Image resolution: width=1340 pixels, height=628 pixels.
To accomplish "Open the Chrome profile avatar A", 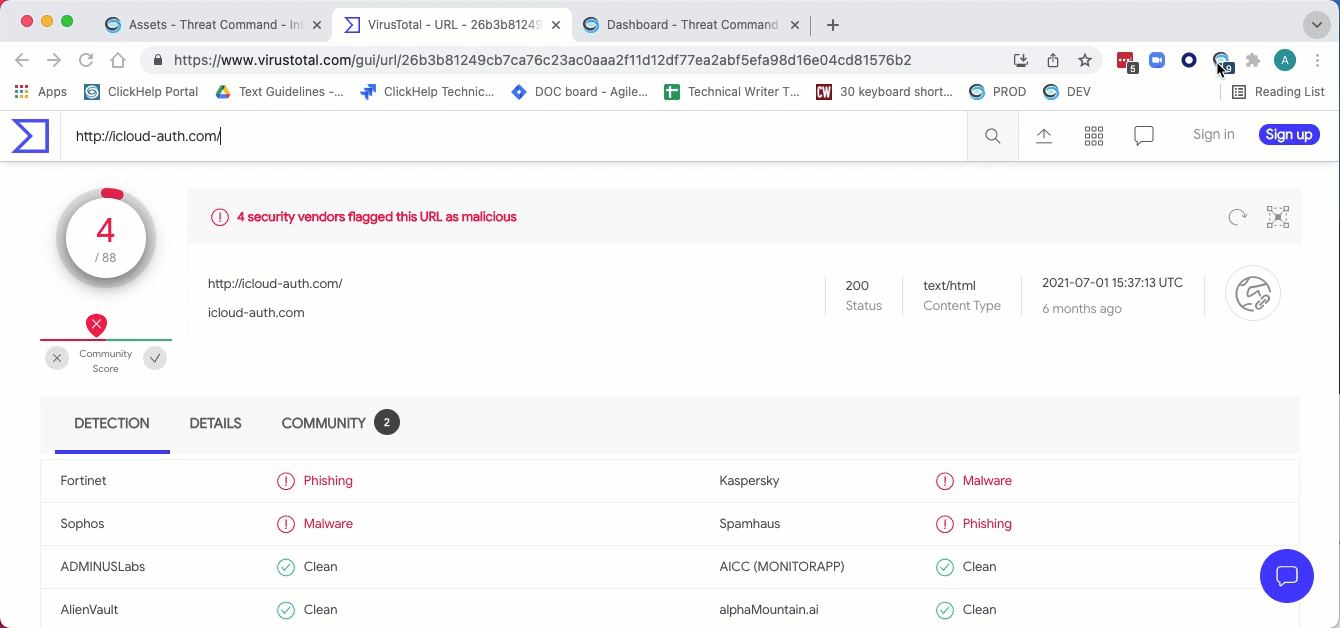I will coord(1285,60).
